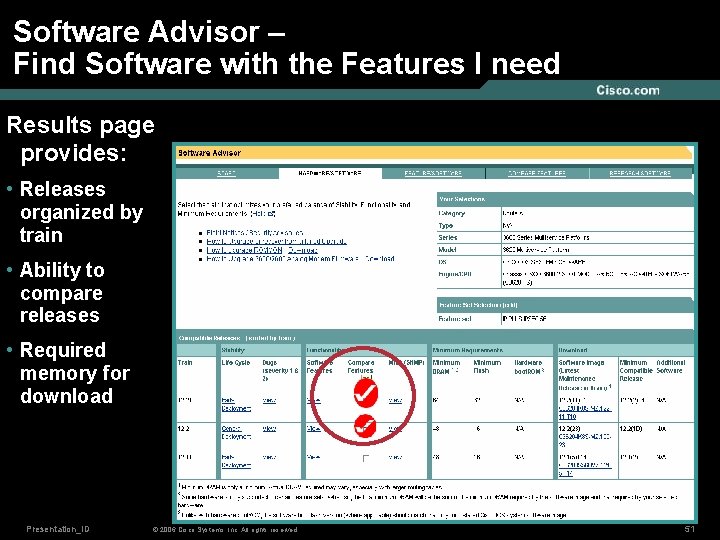Select the 12.2(10) minimum compatible release
720x540 pixels.
[x=633, y=429]
